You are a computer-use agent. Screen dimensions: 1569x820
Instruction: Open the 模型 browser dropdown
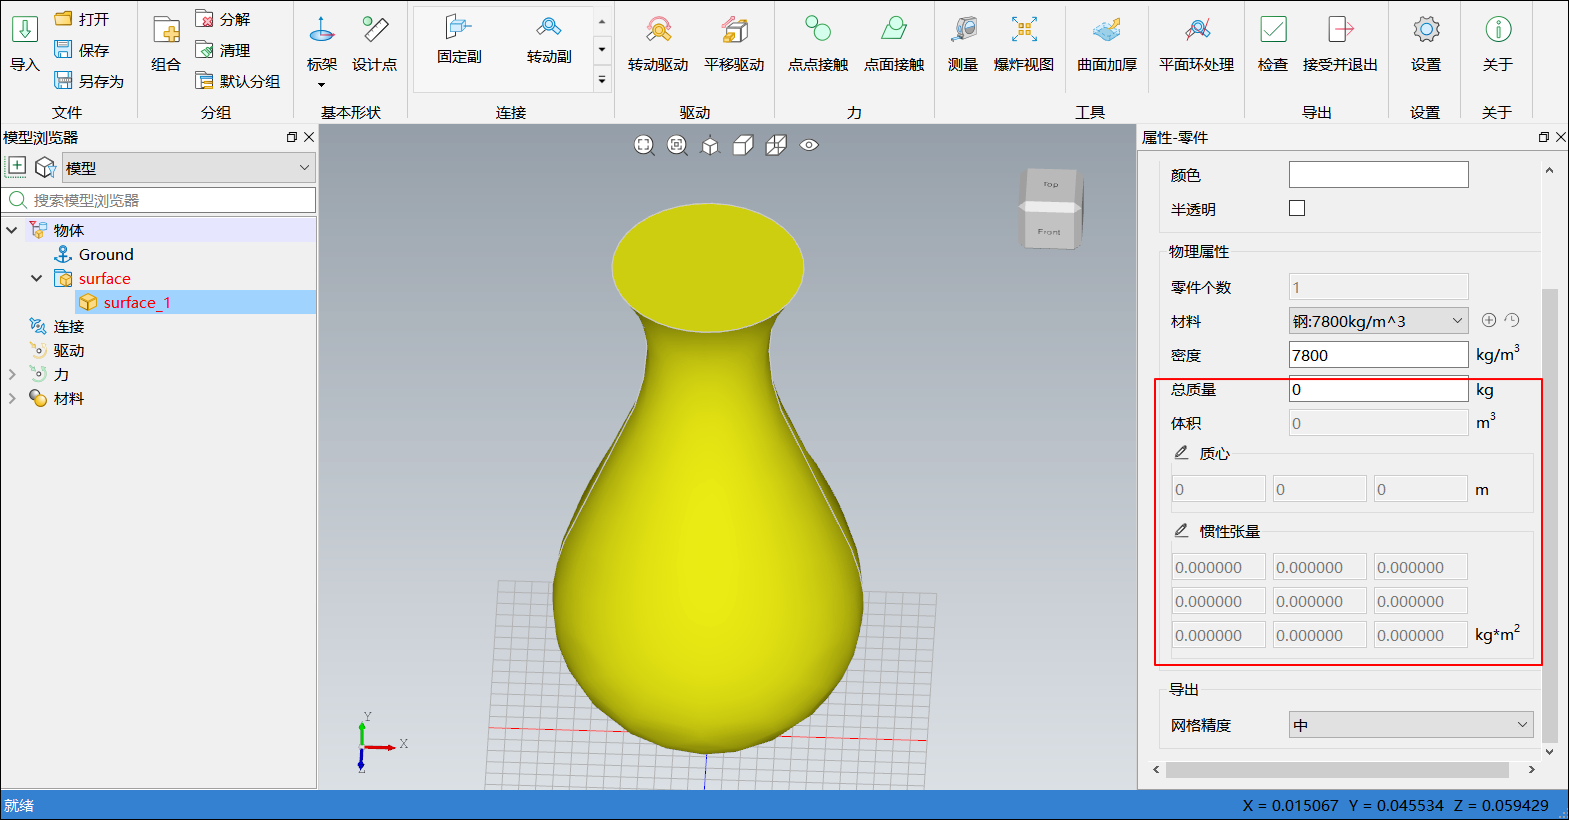click(189, 167)
